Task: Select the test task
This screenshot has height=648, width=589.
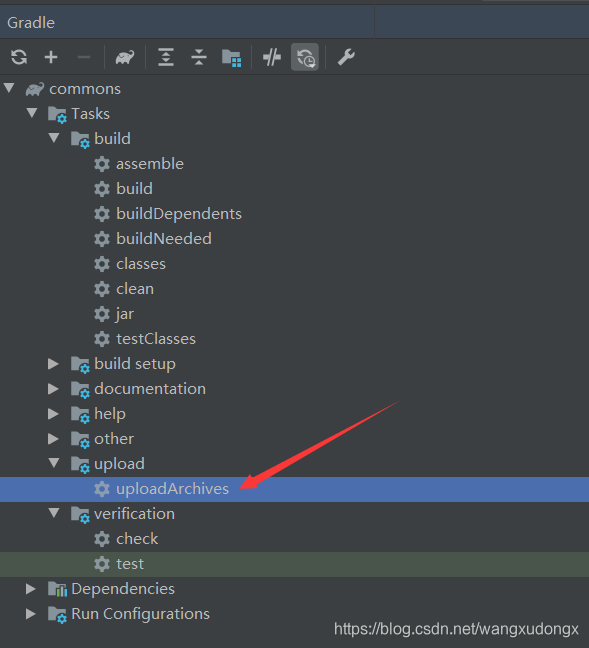Action: pos(130,564)
